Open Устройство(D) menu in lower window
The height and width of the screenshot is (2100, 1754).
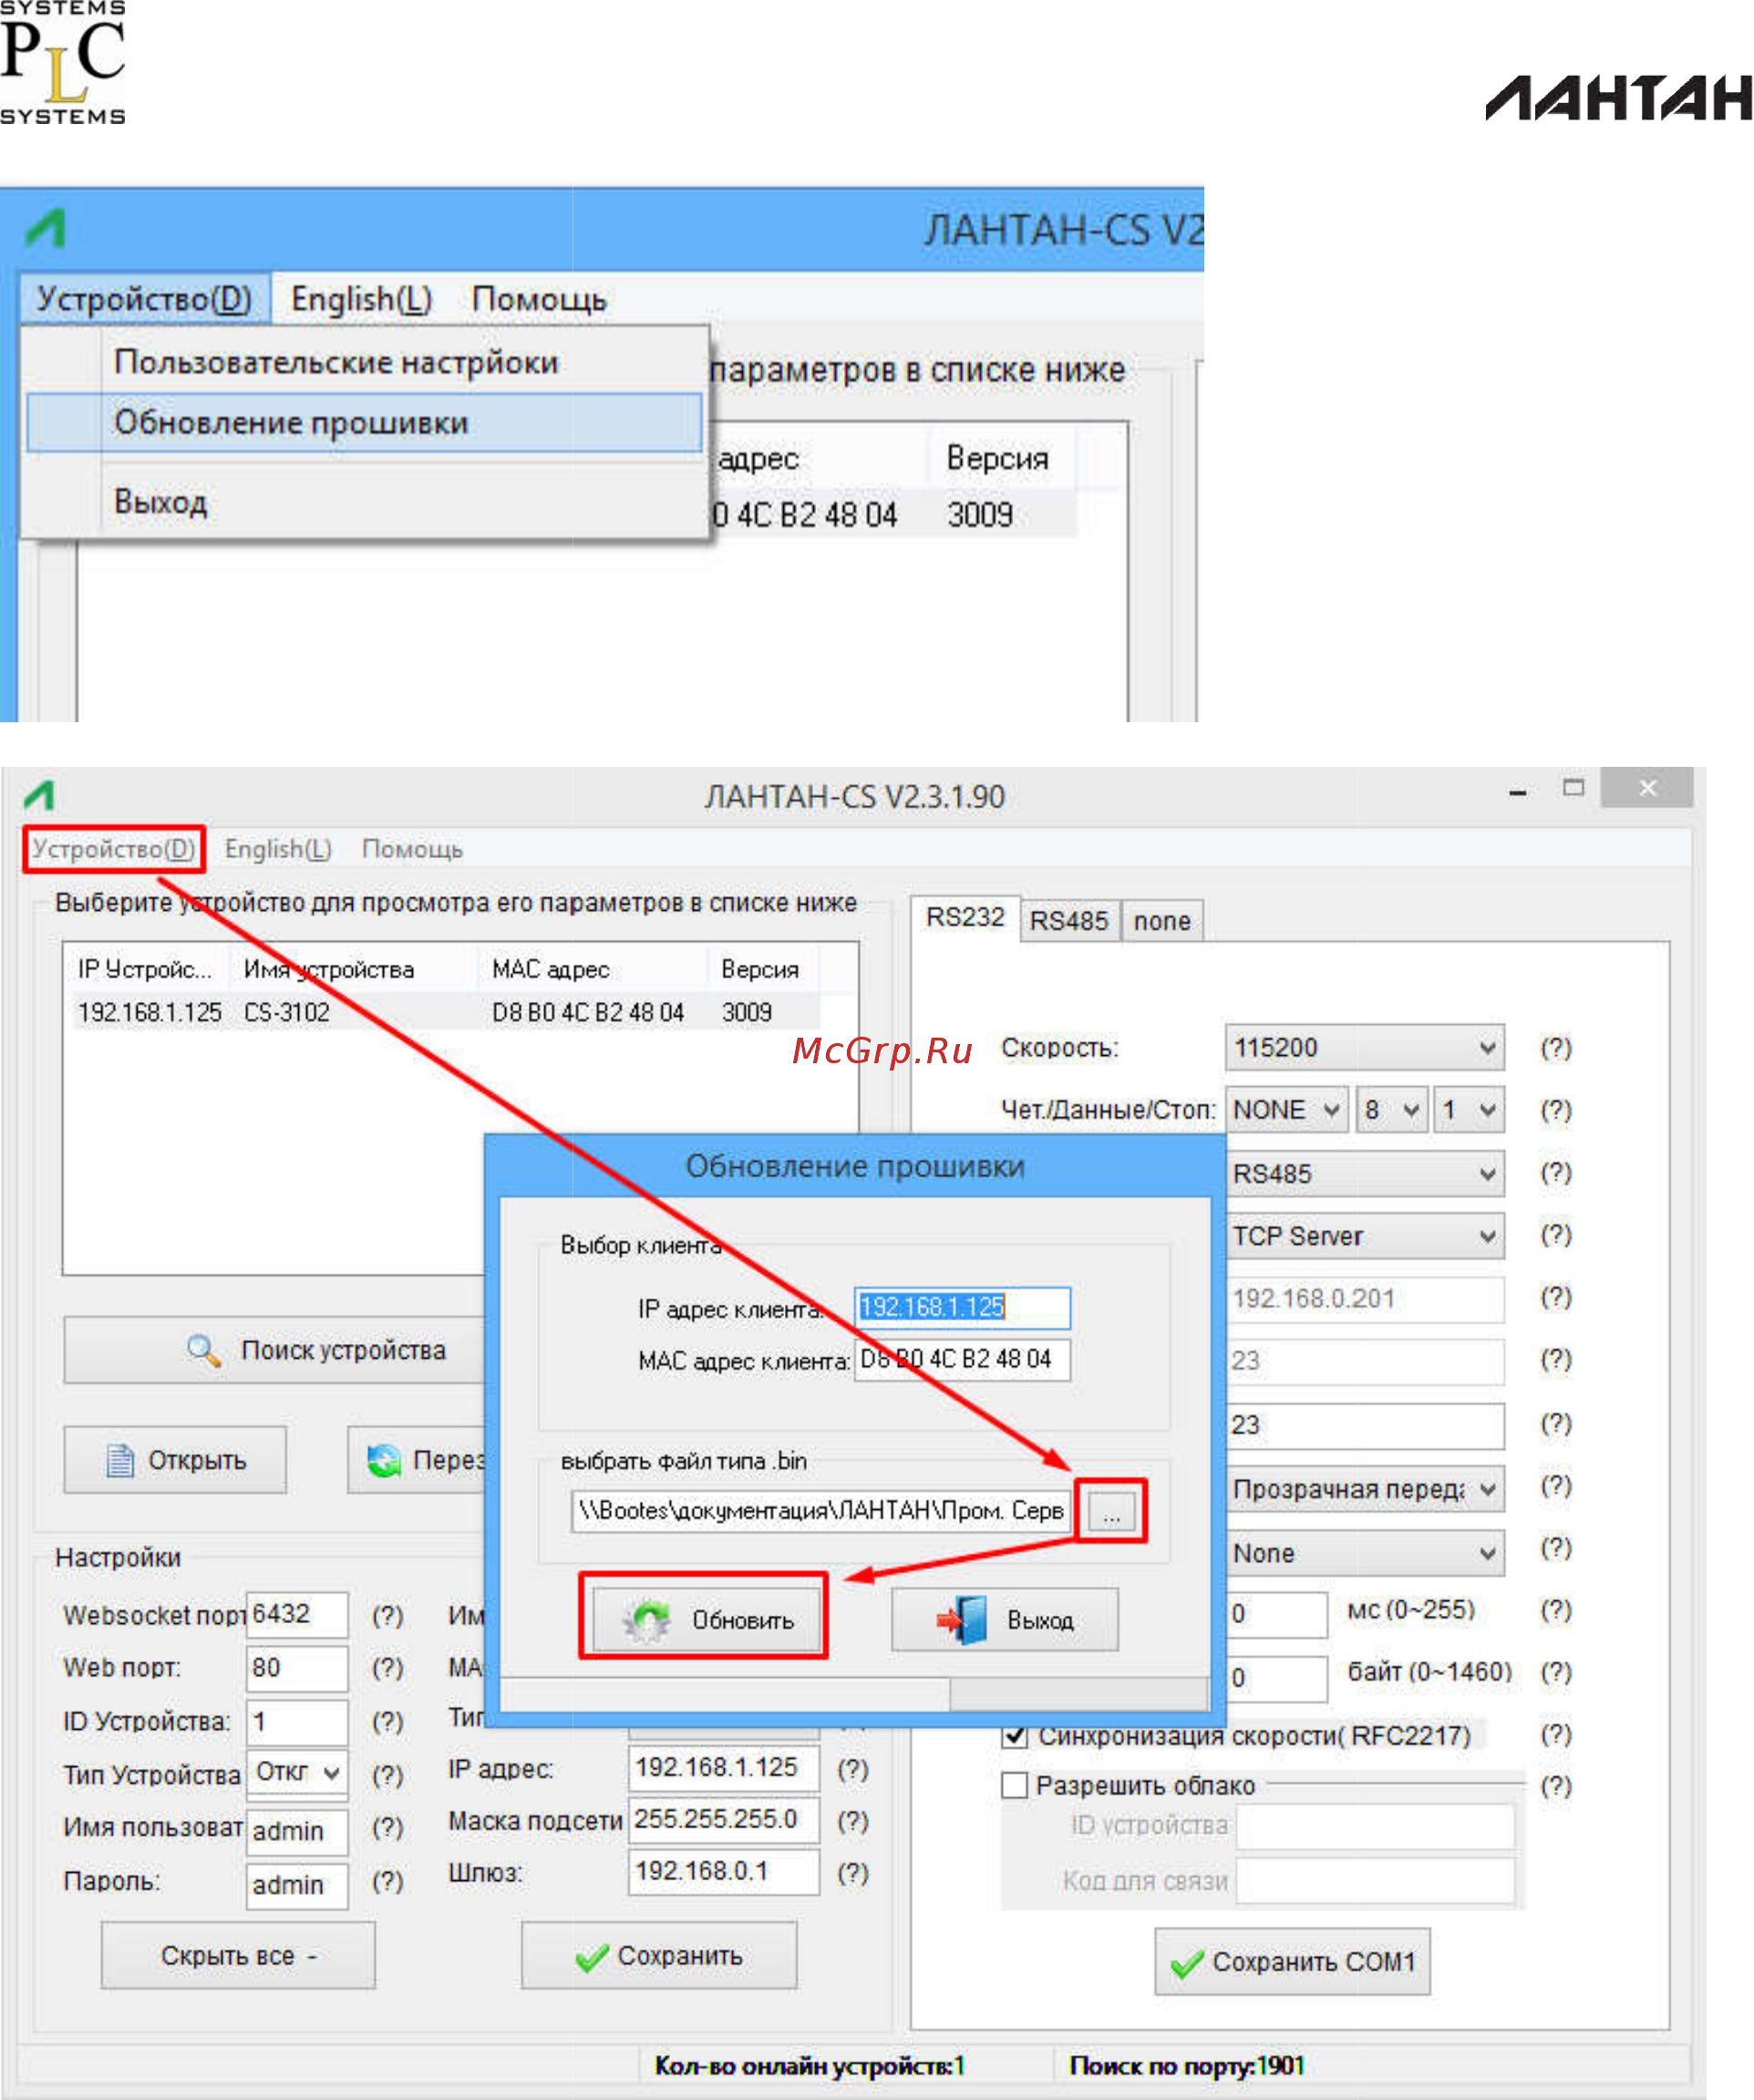coord(113,849)
